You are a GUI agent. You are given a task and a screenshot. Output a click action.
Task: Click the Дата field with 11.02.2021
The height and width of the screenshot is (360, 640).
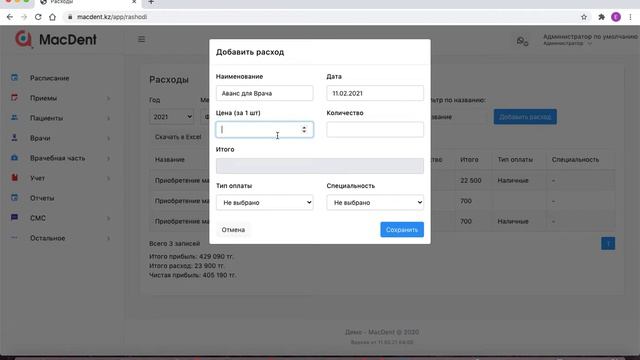point(375,93)
